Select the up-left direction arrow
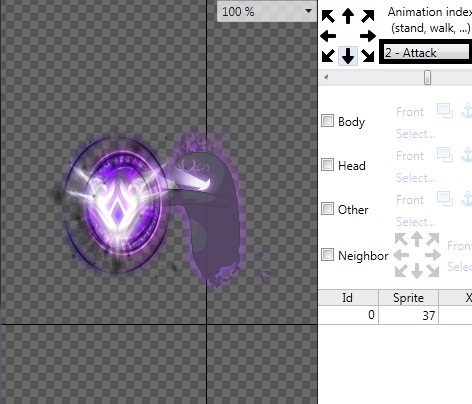 click(x=328, y=16)
